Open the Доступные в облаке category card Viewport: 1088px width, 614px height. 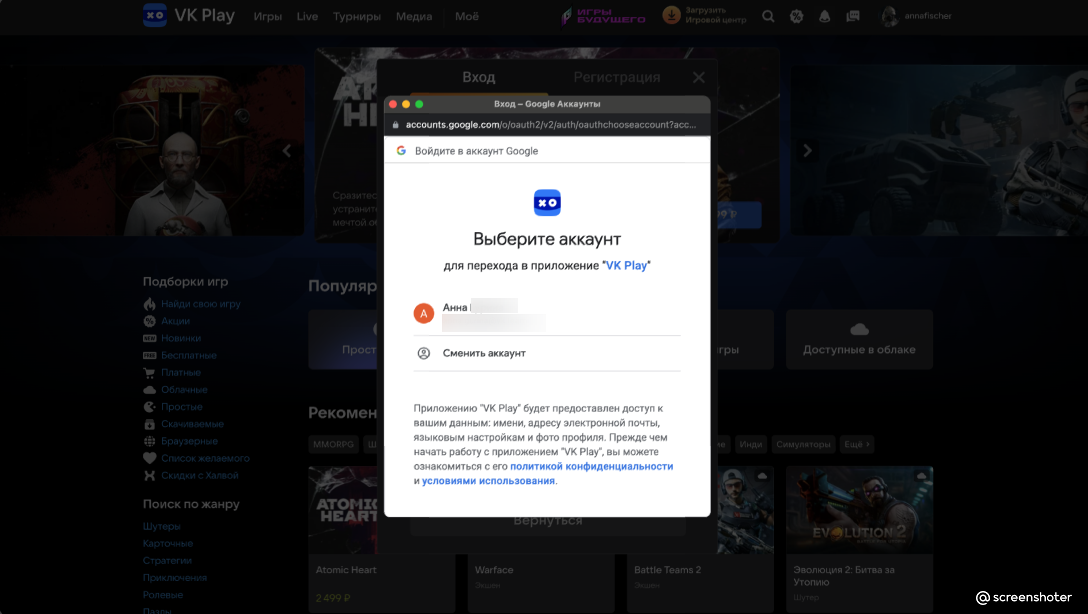click(859, 339)
